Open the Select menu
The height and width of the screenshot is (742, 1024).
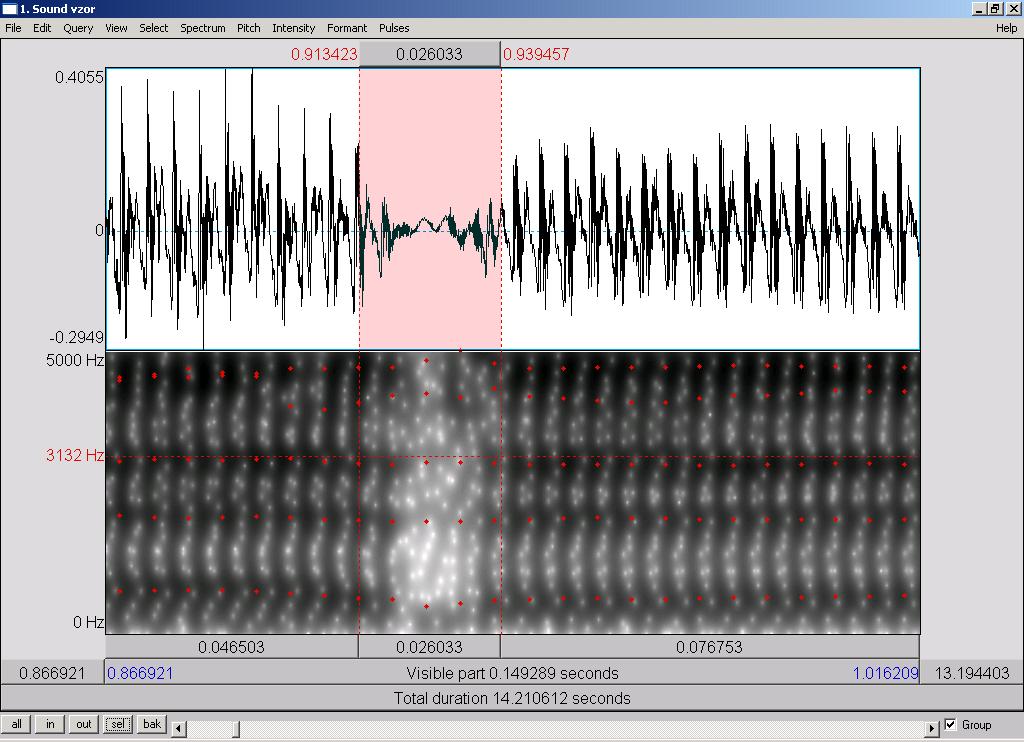153,28
